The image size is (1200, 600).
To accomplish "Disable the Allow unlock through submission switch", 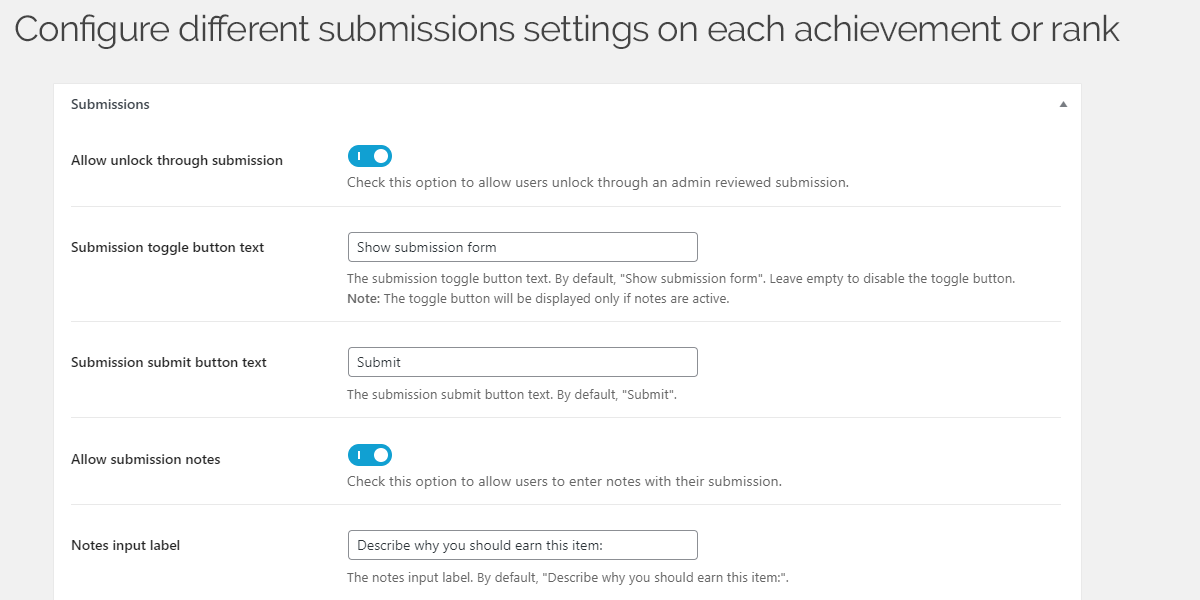I will click(x=370, y=156).
